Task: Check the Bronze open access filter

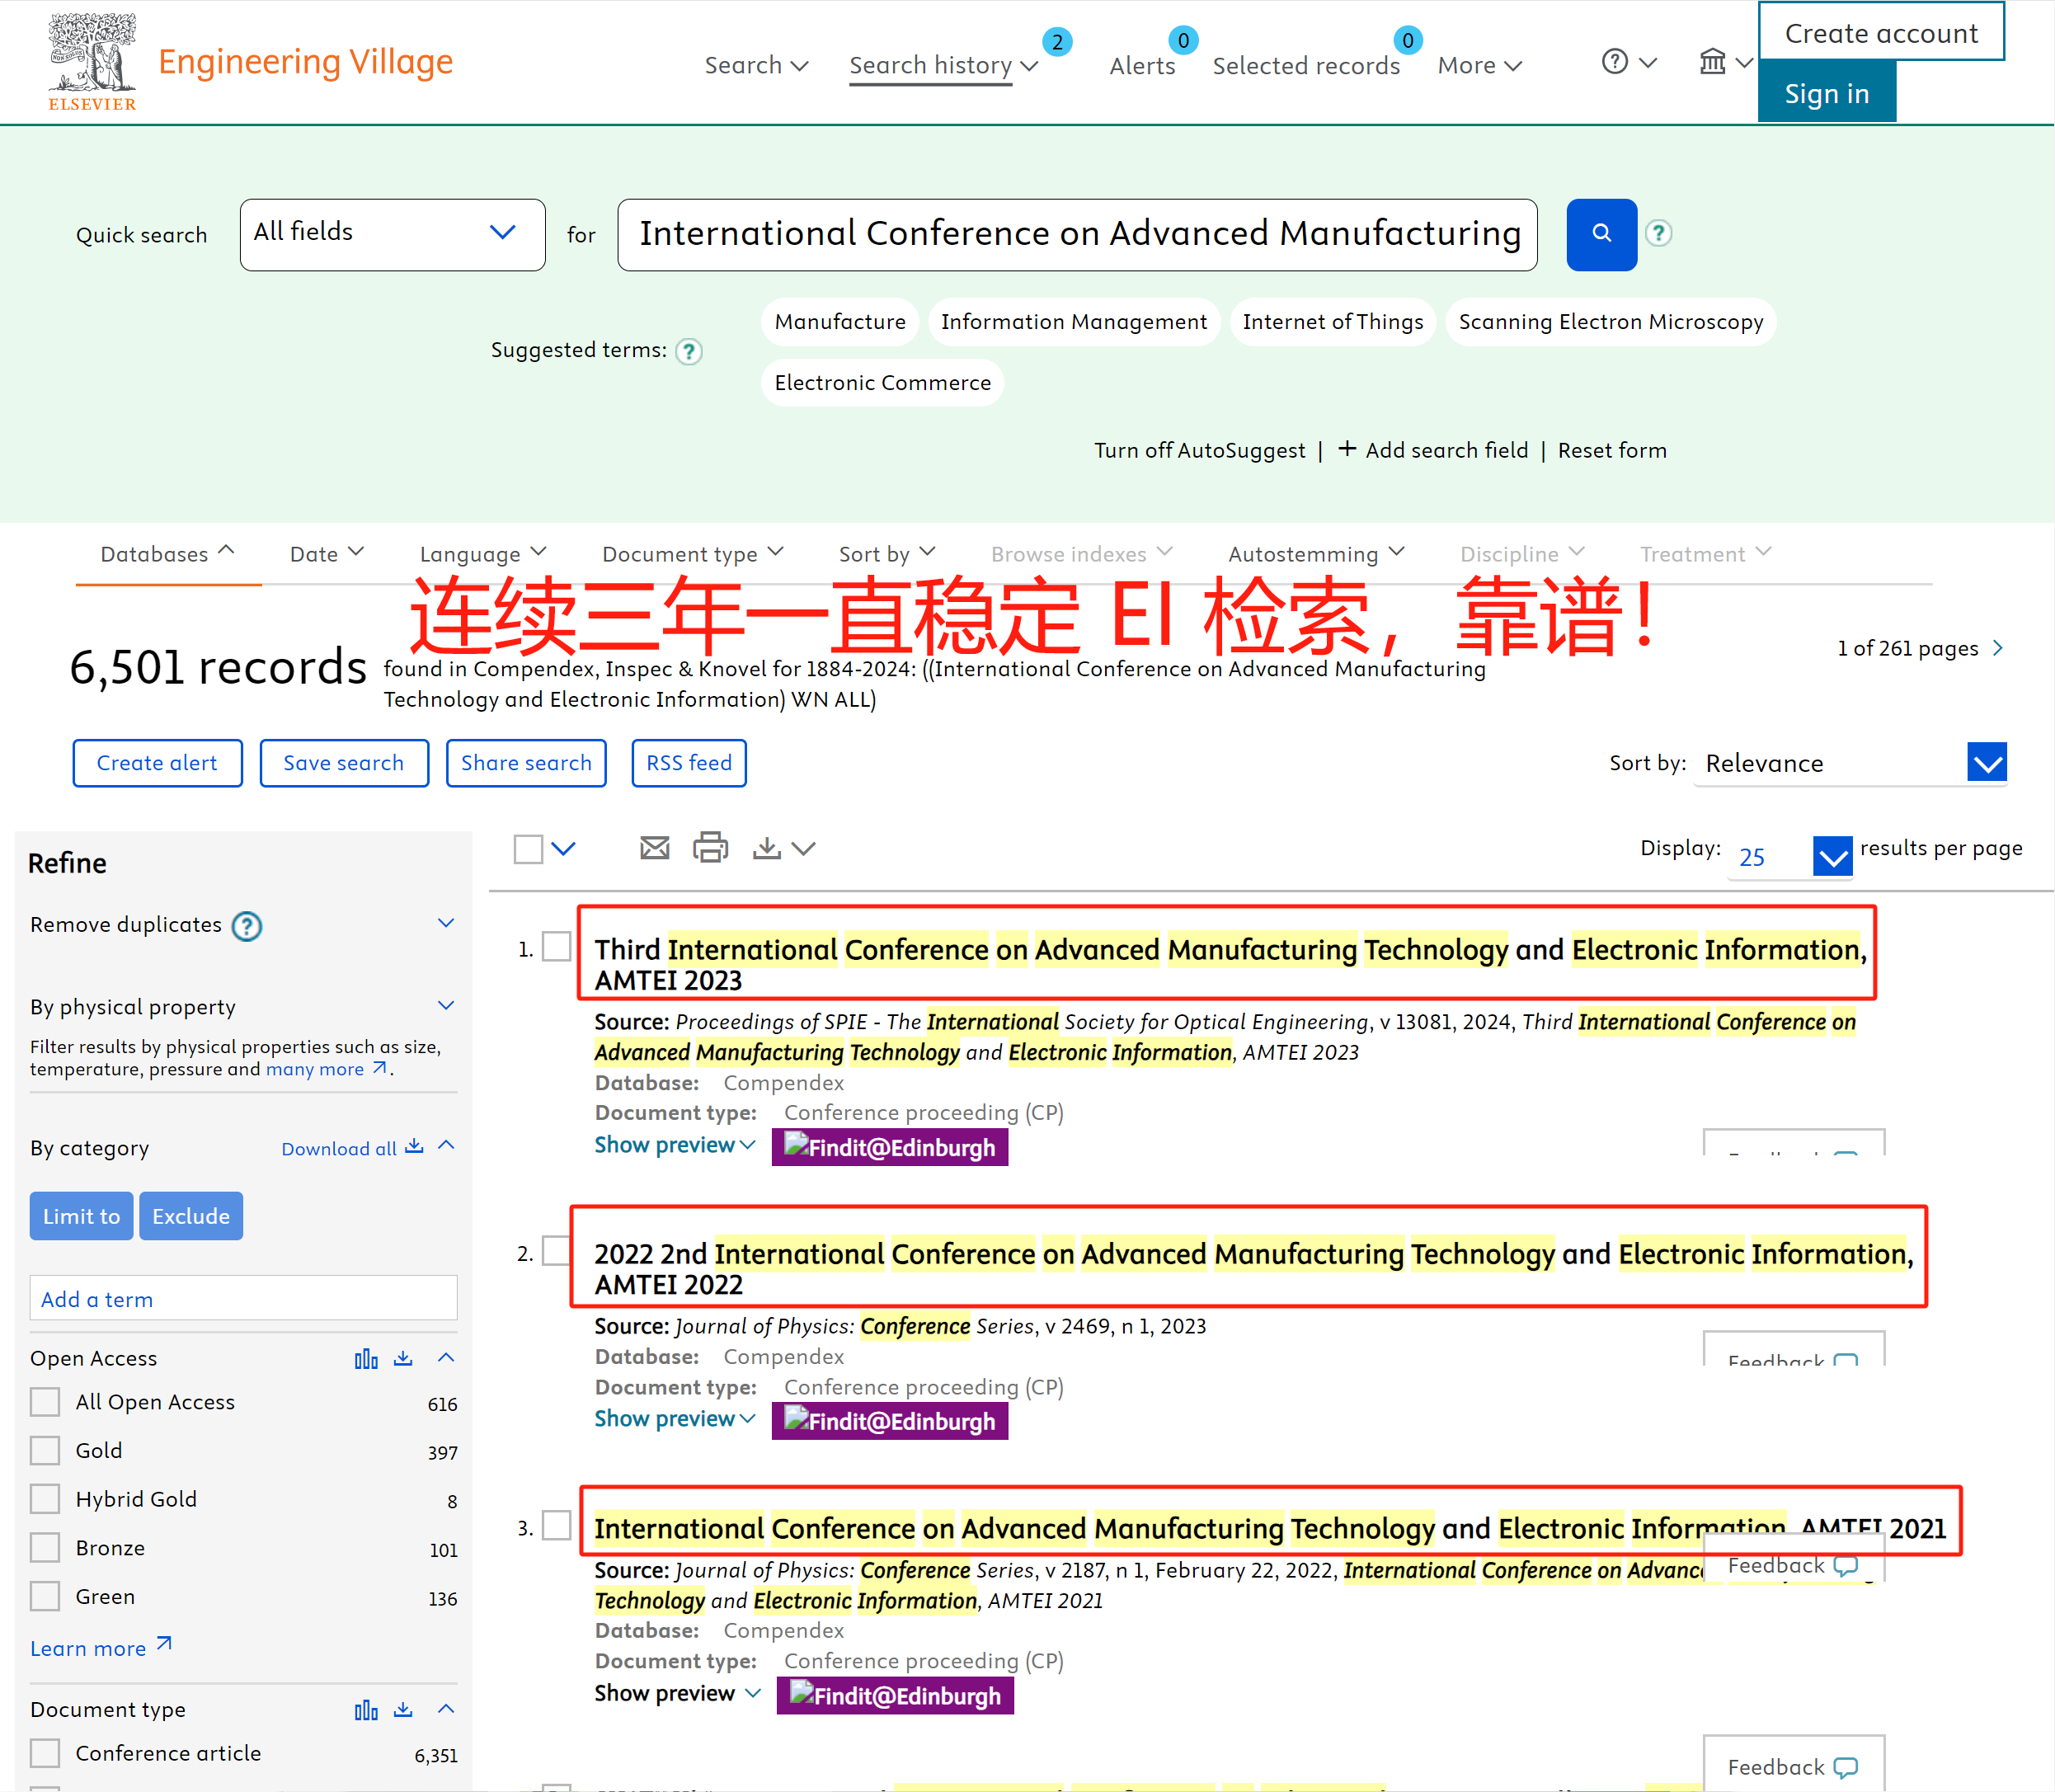Action: pos(45,1548)
